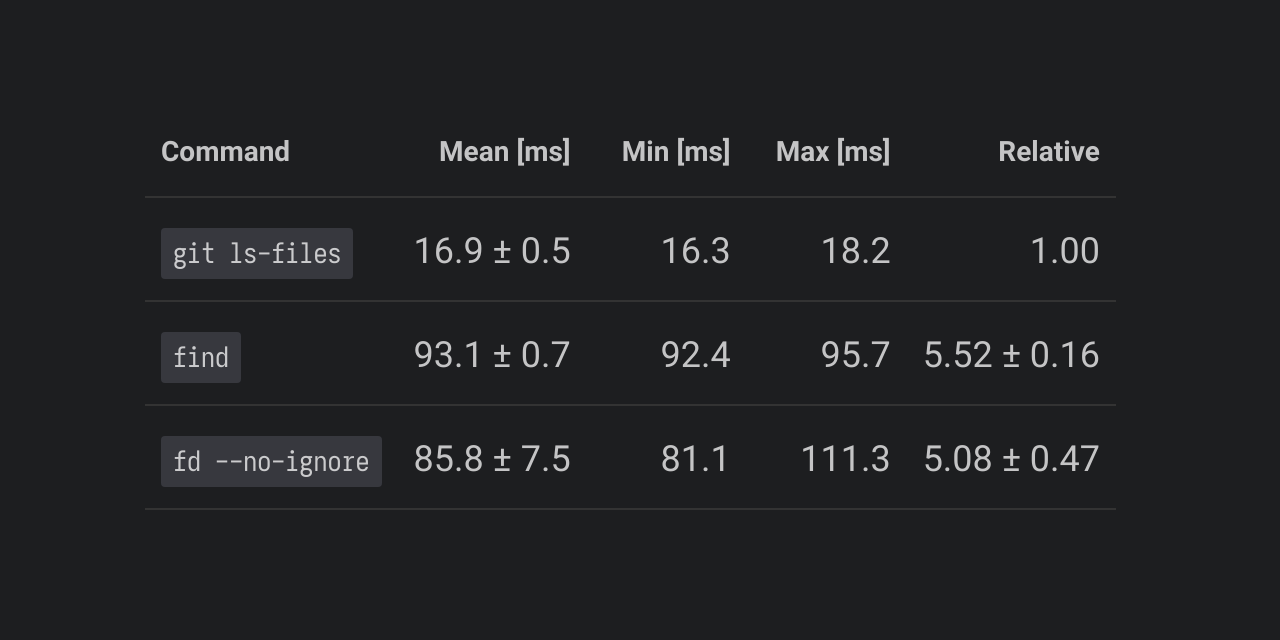Click the Mean [ms] column header
This screenshot has width=1280, height=640.
(x=504, y=152)
